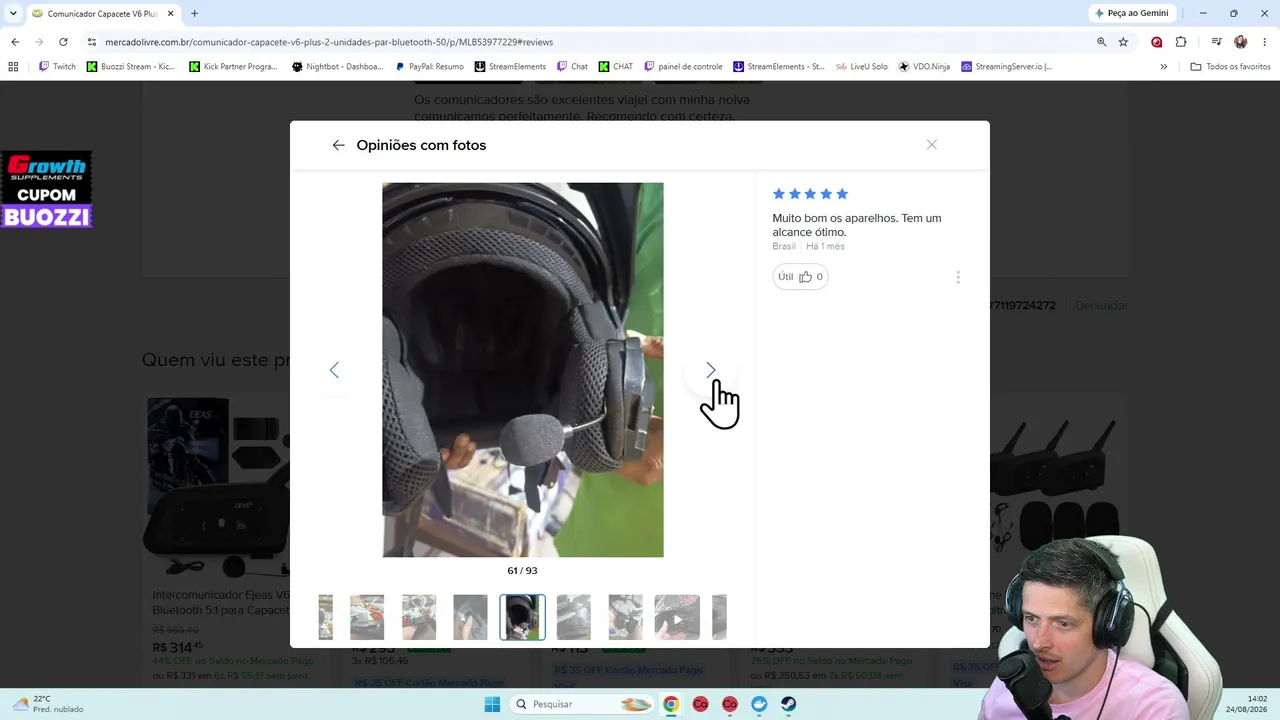
Task: Show the previous review photo
Action: 334,370
